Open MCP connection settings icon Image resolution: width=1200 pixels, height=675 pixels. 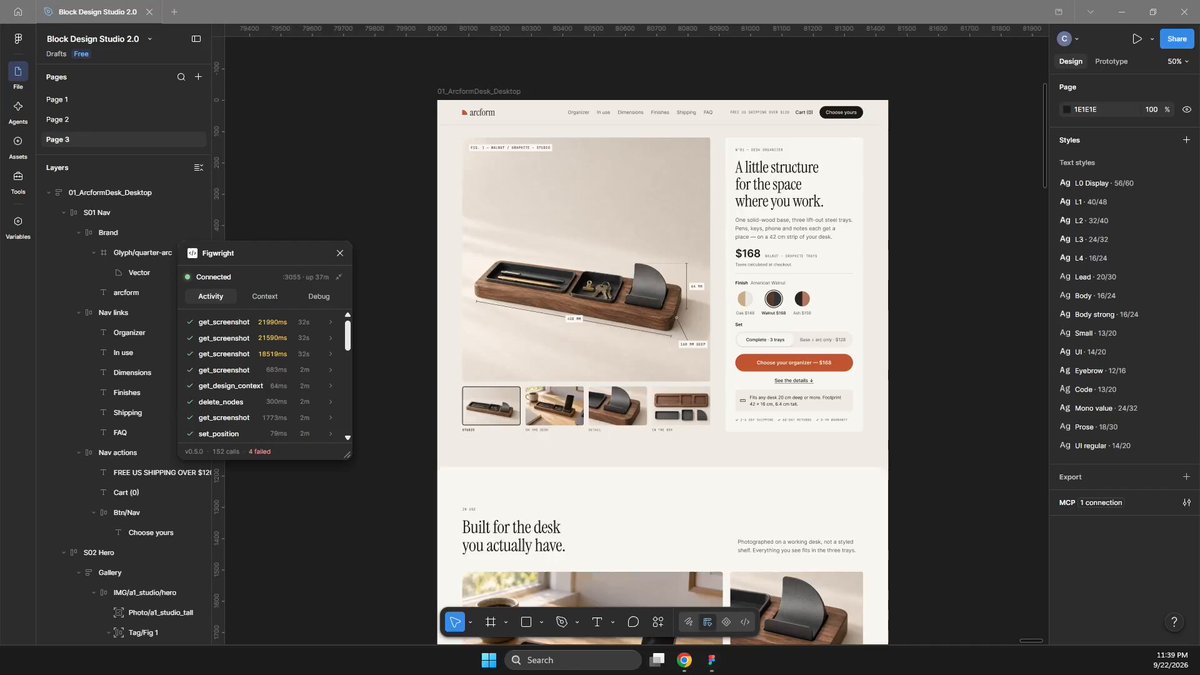(1186, 502)
